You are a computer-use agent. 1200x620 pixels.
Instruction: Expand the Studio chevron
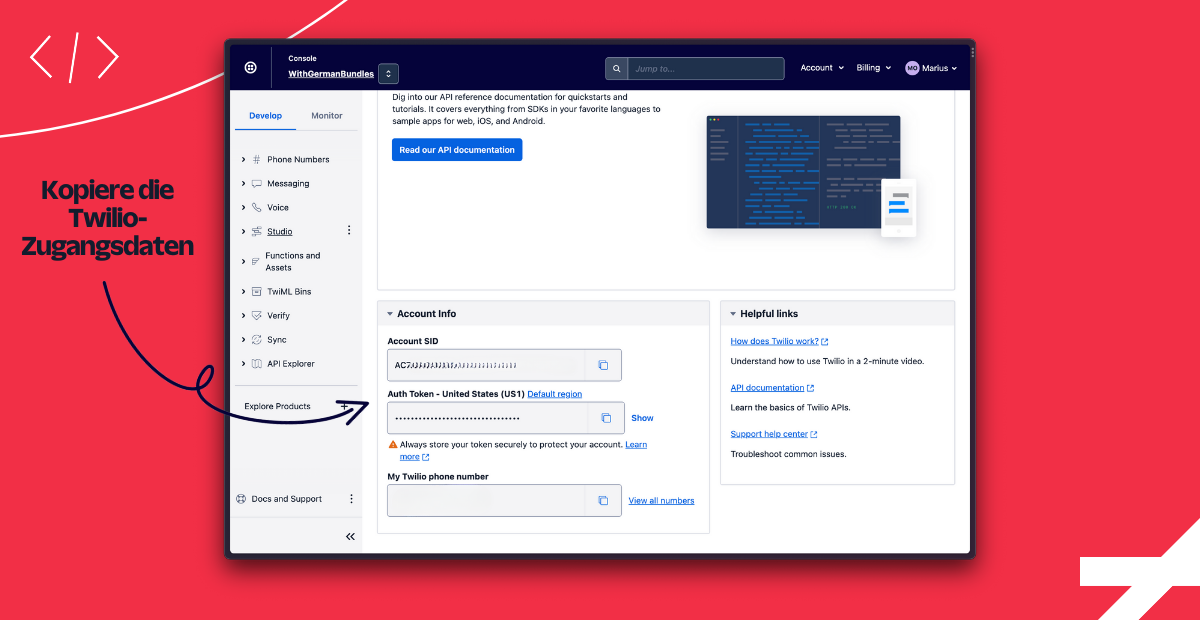coord(243,232)
